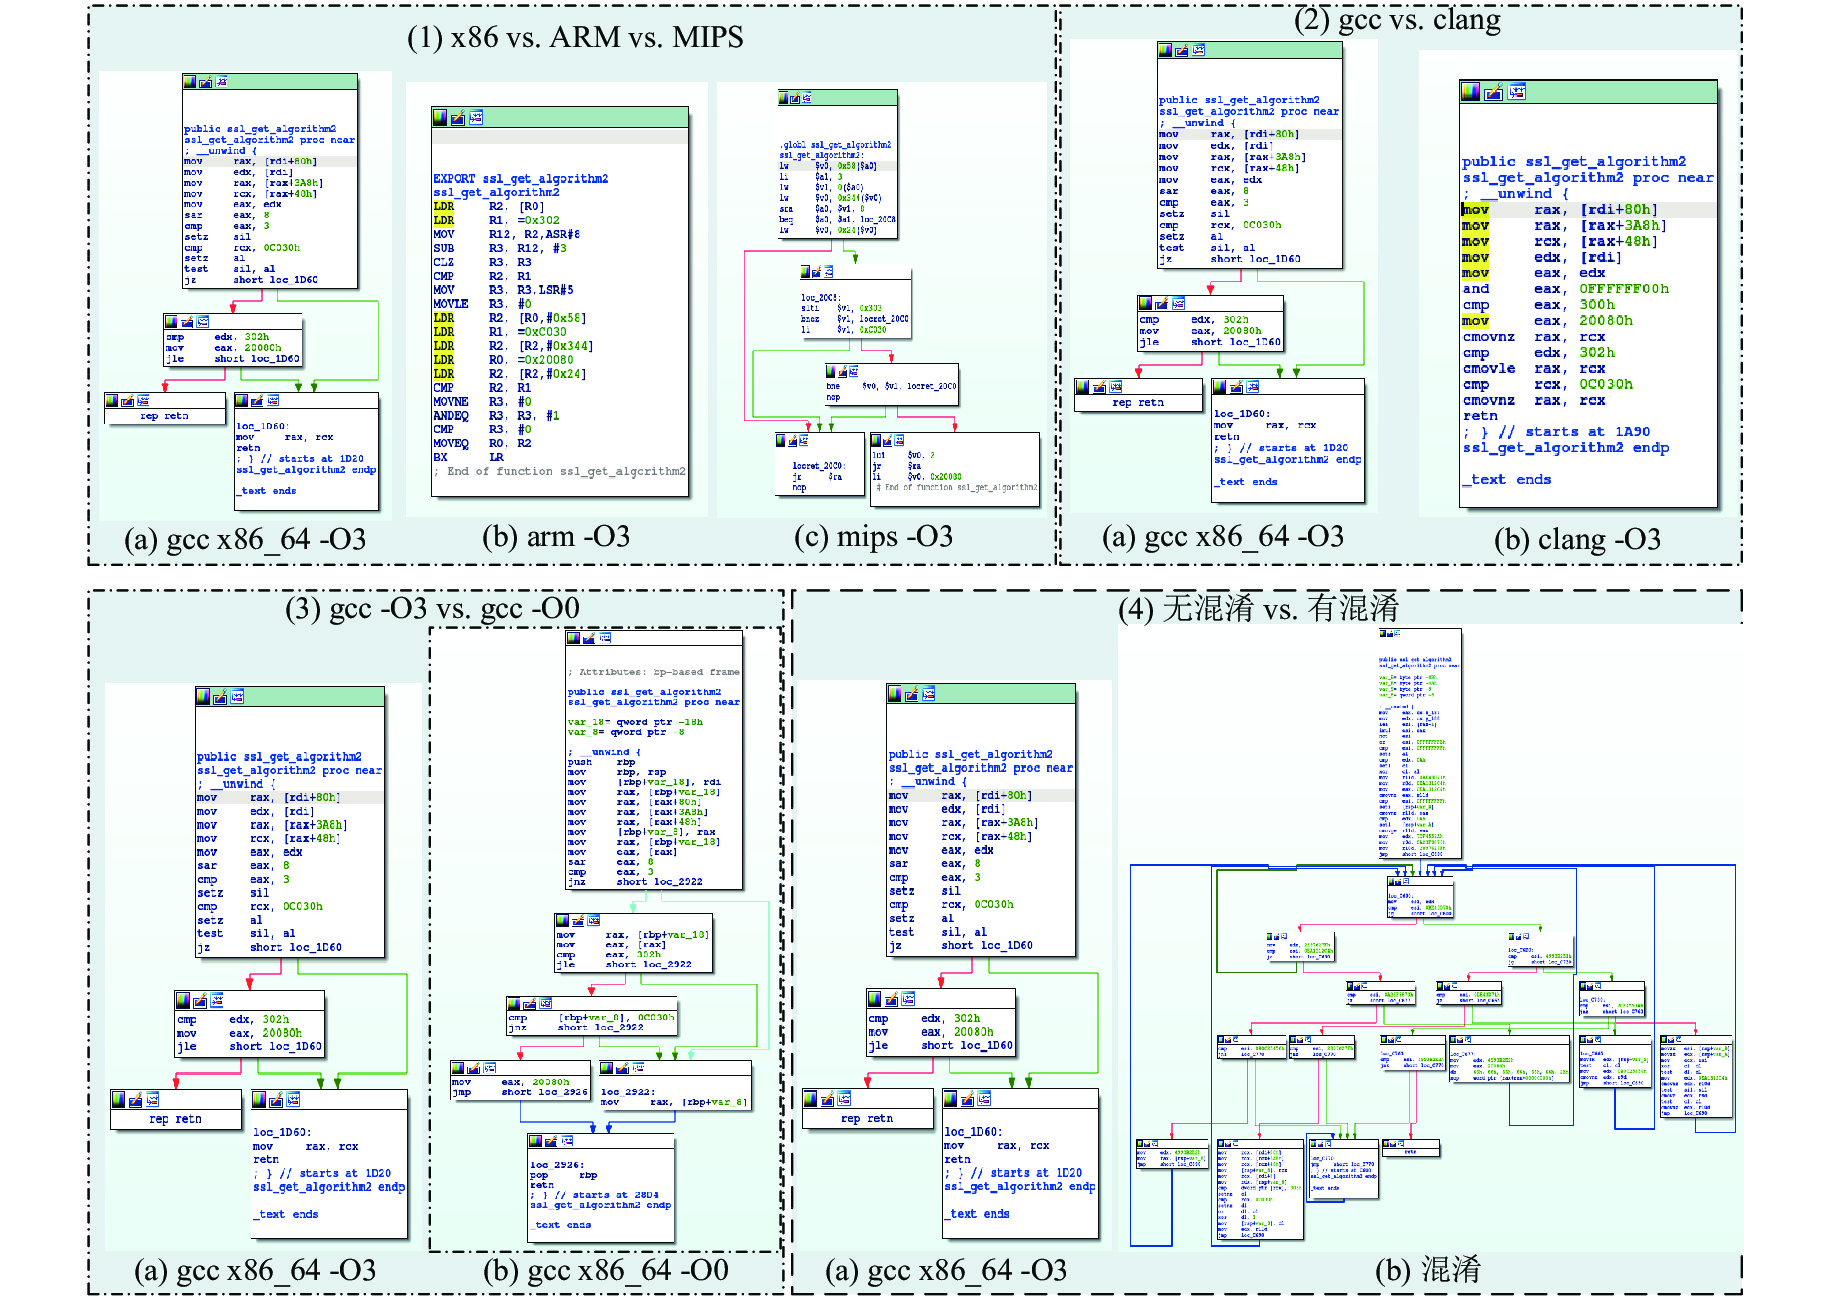
Task: Click the pencil edit icon in the arm -O3 node header
Action: point(458,118)
